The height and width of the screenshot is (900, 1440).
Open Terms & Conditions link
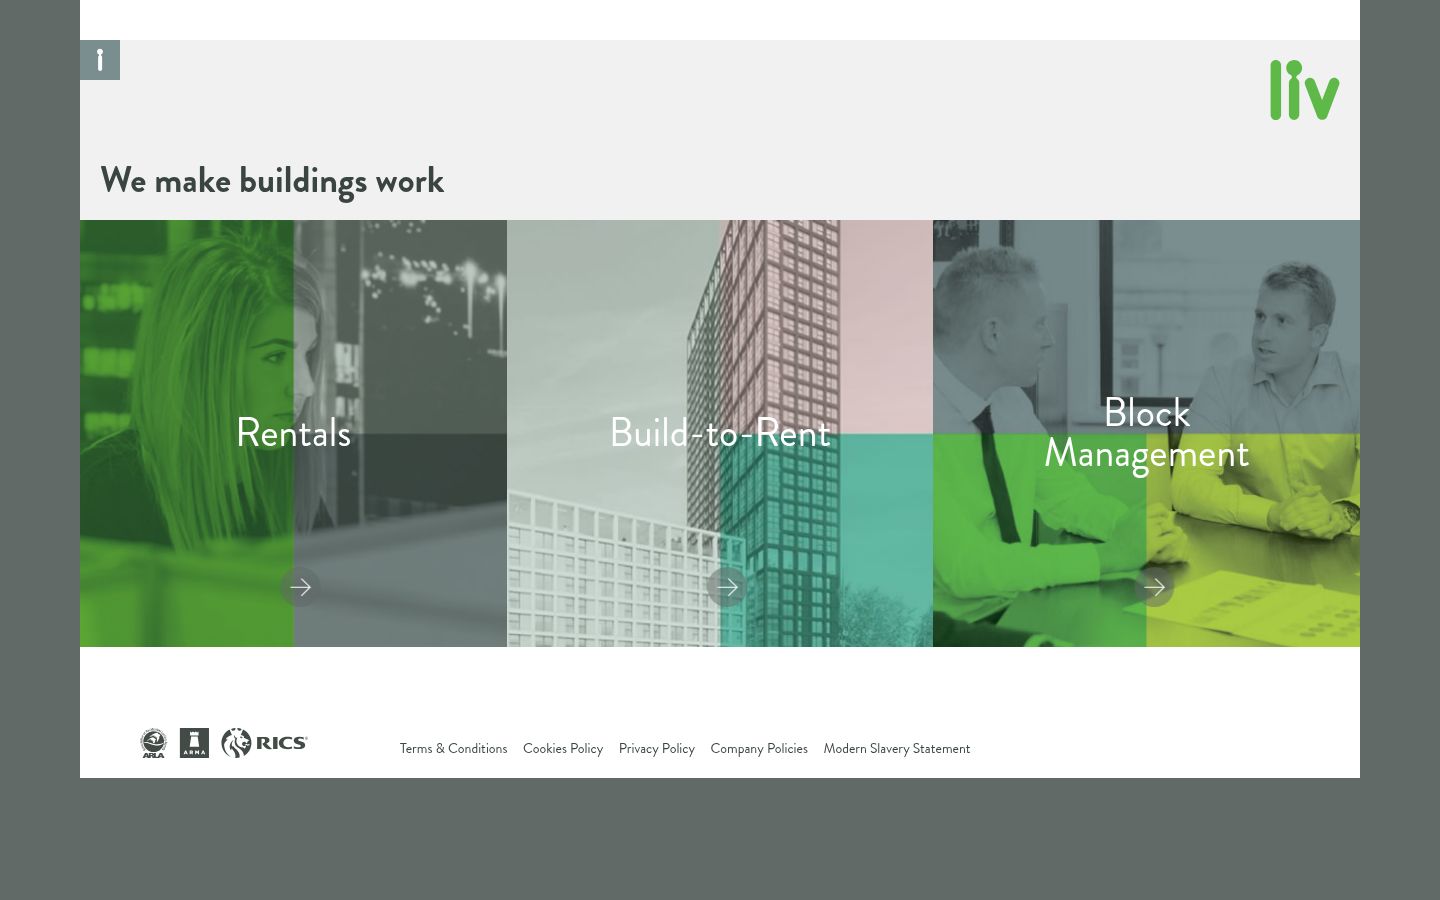click(x=453, y=748)
